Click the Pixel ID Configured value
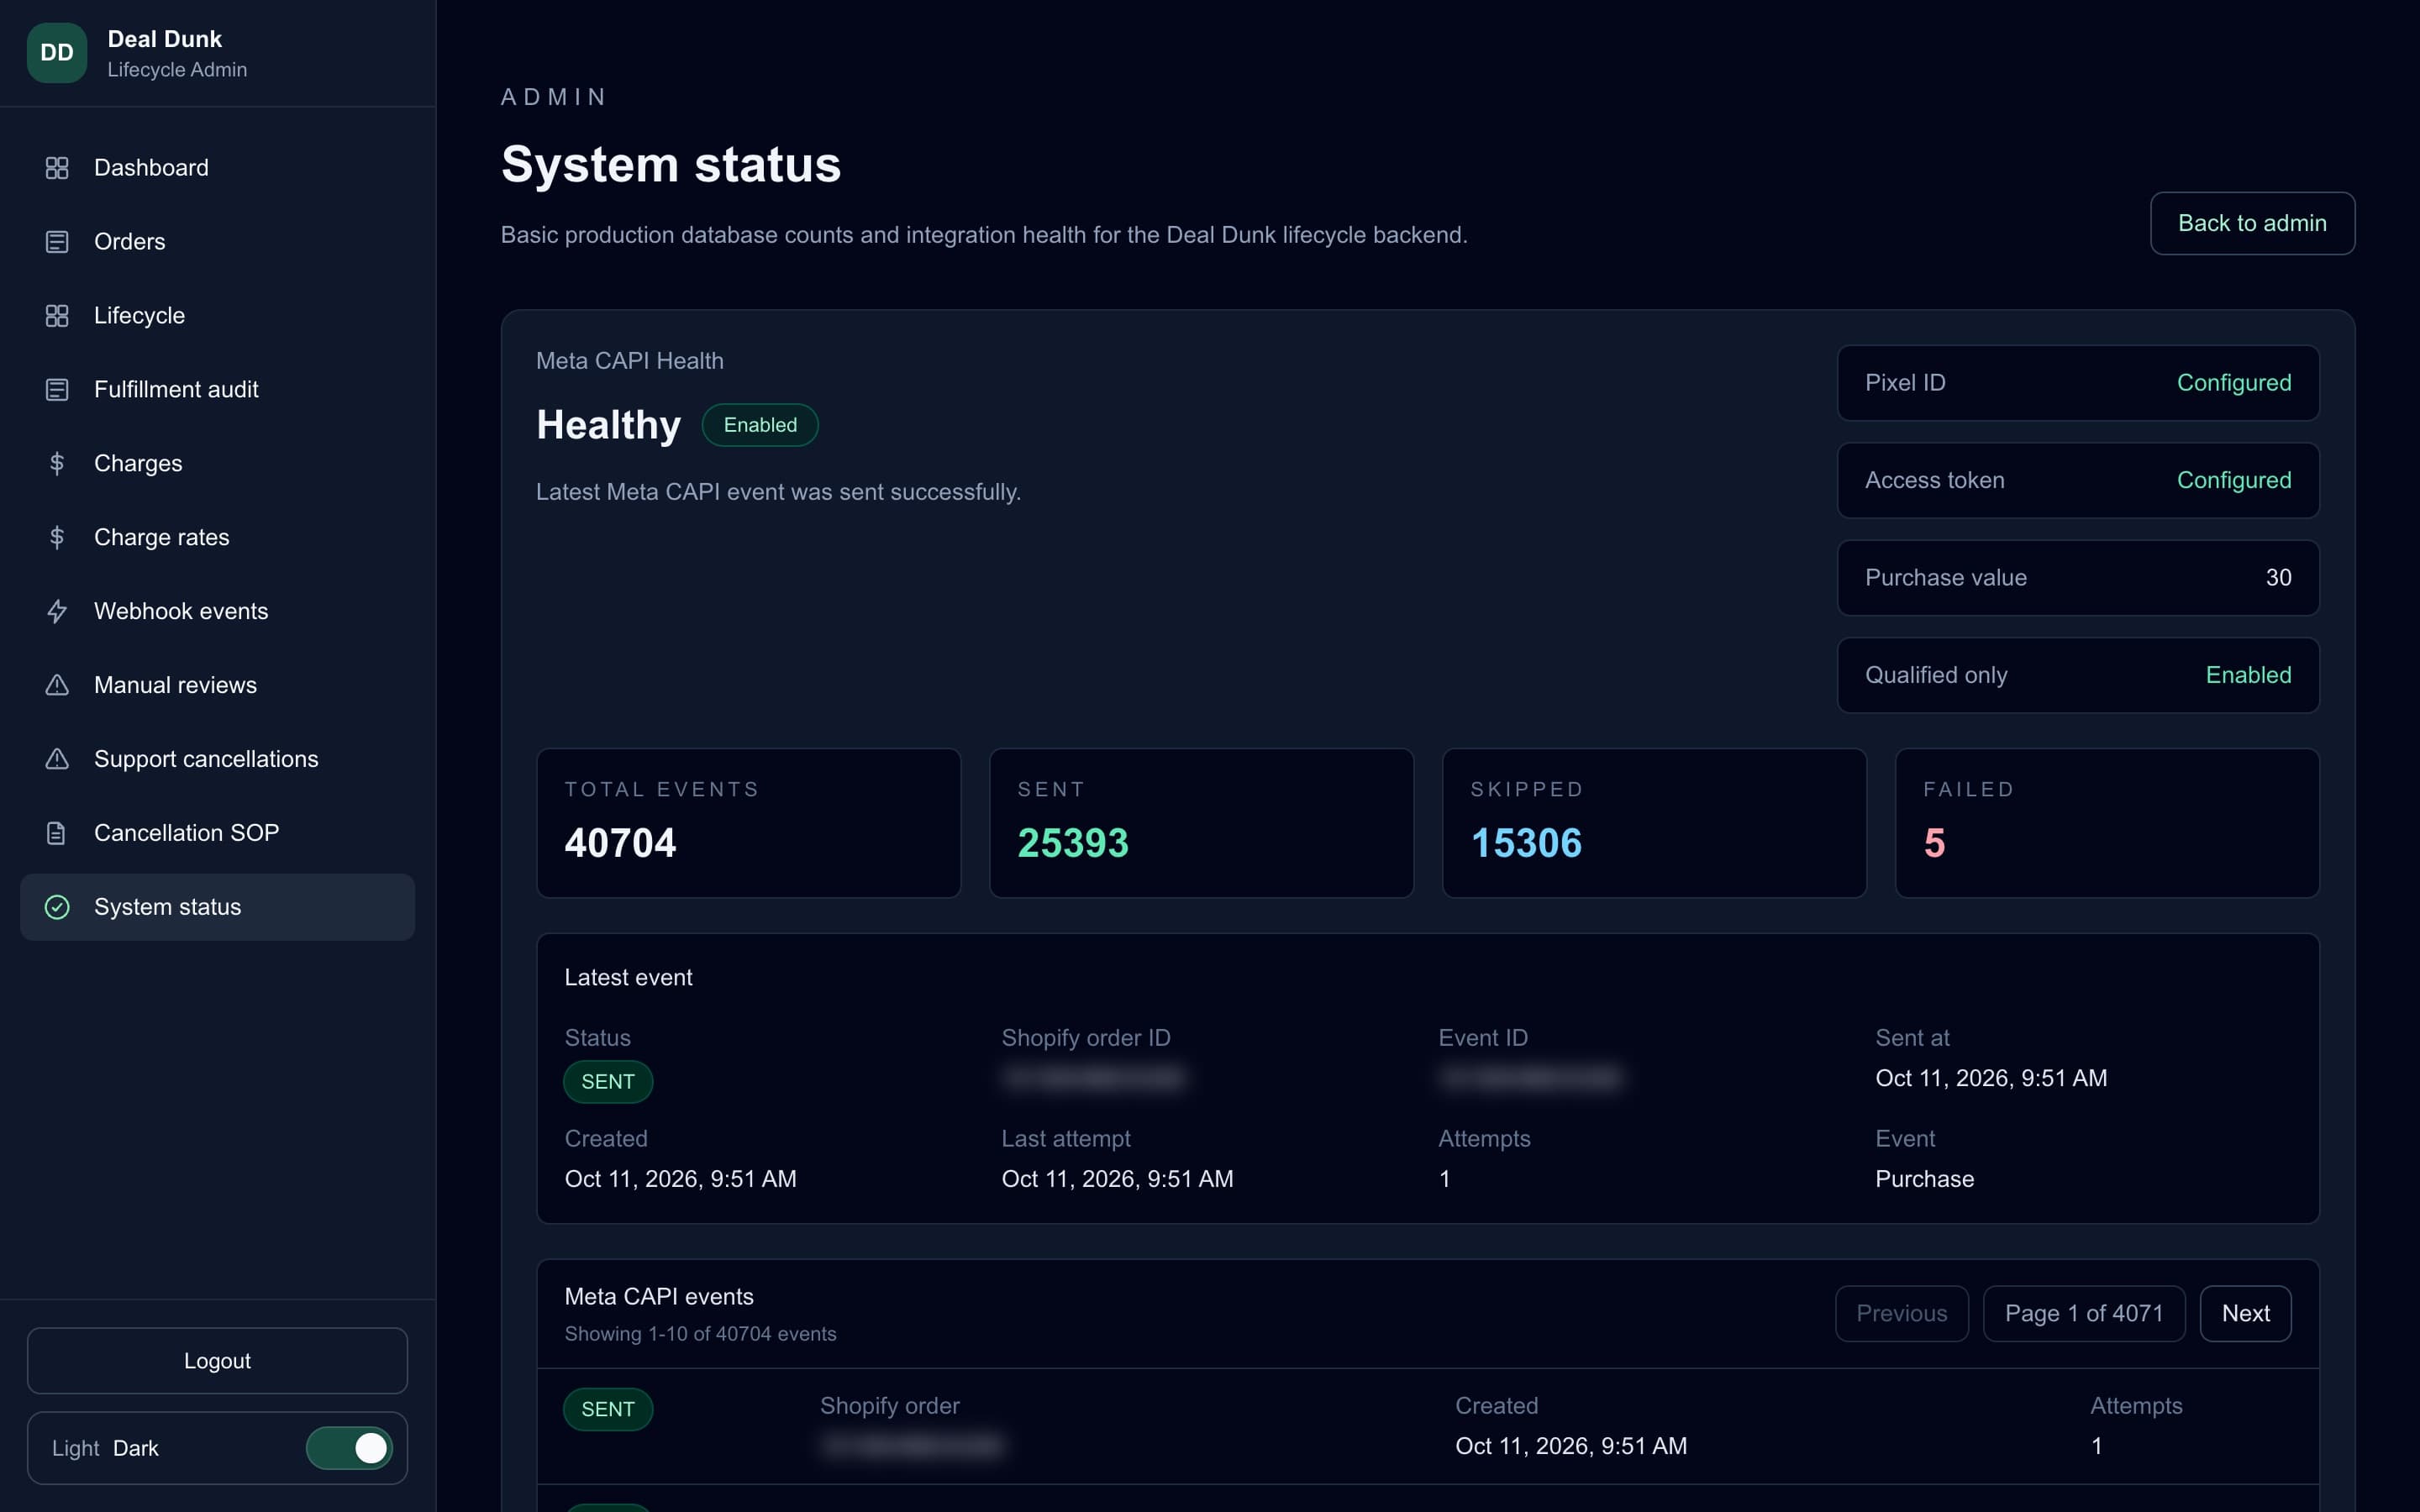Screen dimensions: 2420x1512 [x=2234, y=383]
